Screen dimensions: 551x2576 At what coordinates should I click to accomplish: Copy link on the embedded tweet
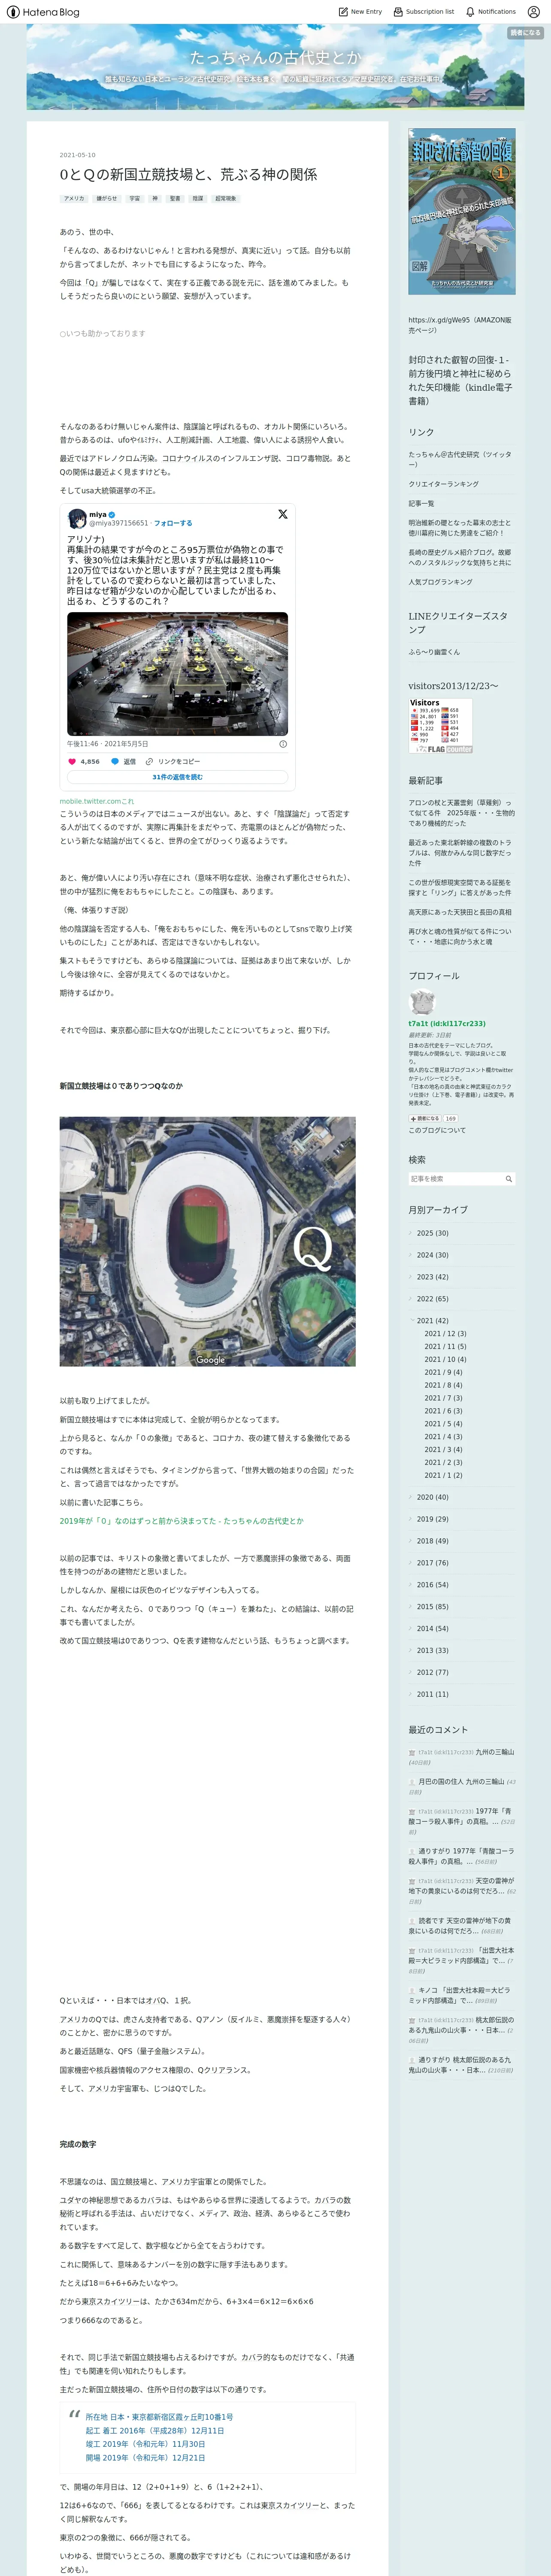coord(173,761)
